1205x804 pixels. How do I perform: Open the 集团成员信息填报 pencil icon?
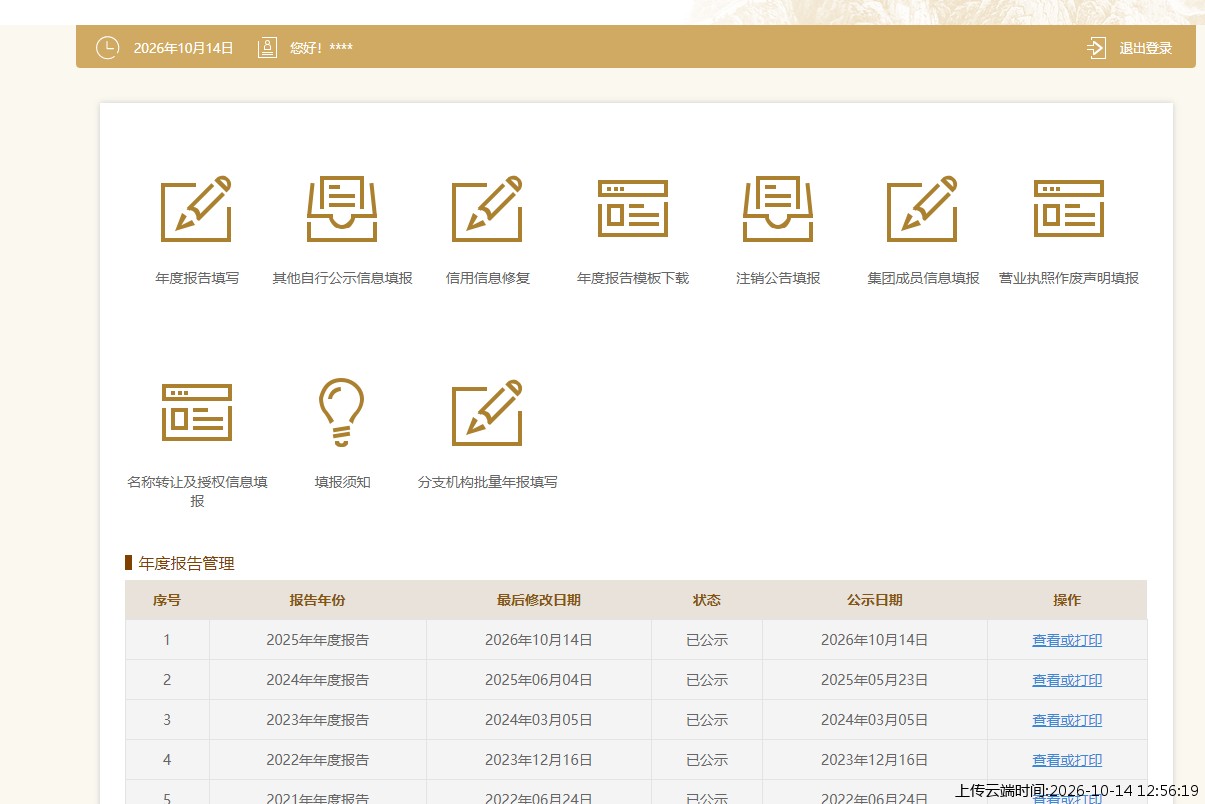point(923,209)
